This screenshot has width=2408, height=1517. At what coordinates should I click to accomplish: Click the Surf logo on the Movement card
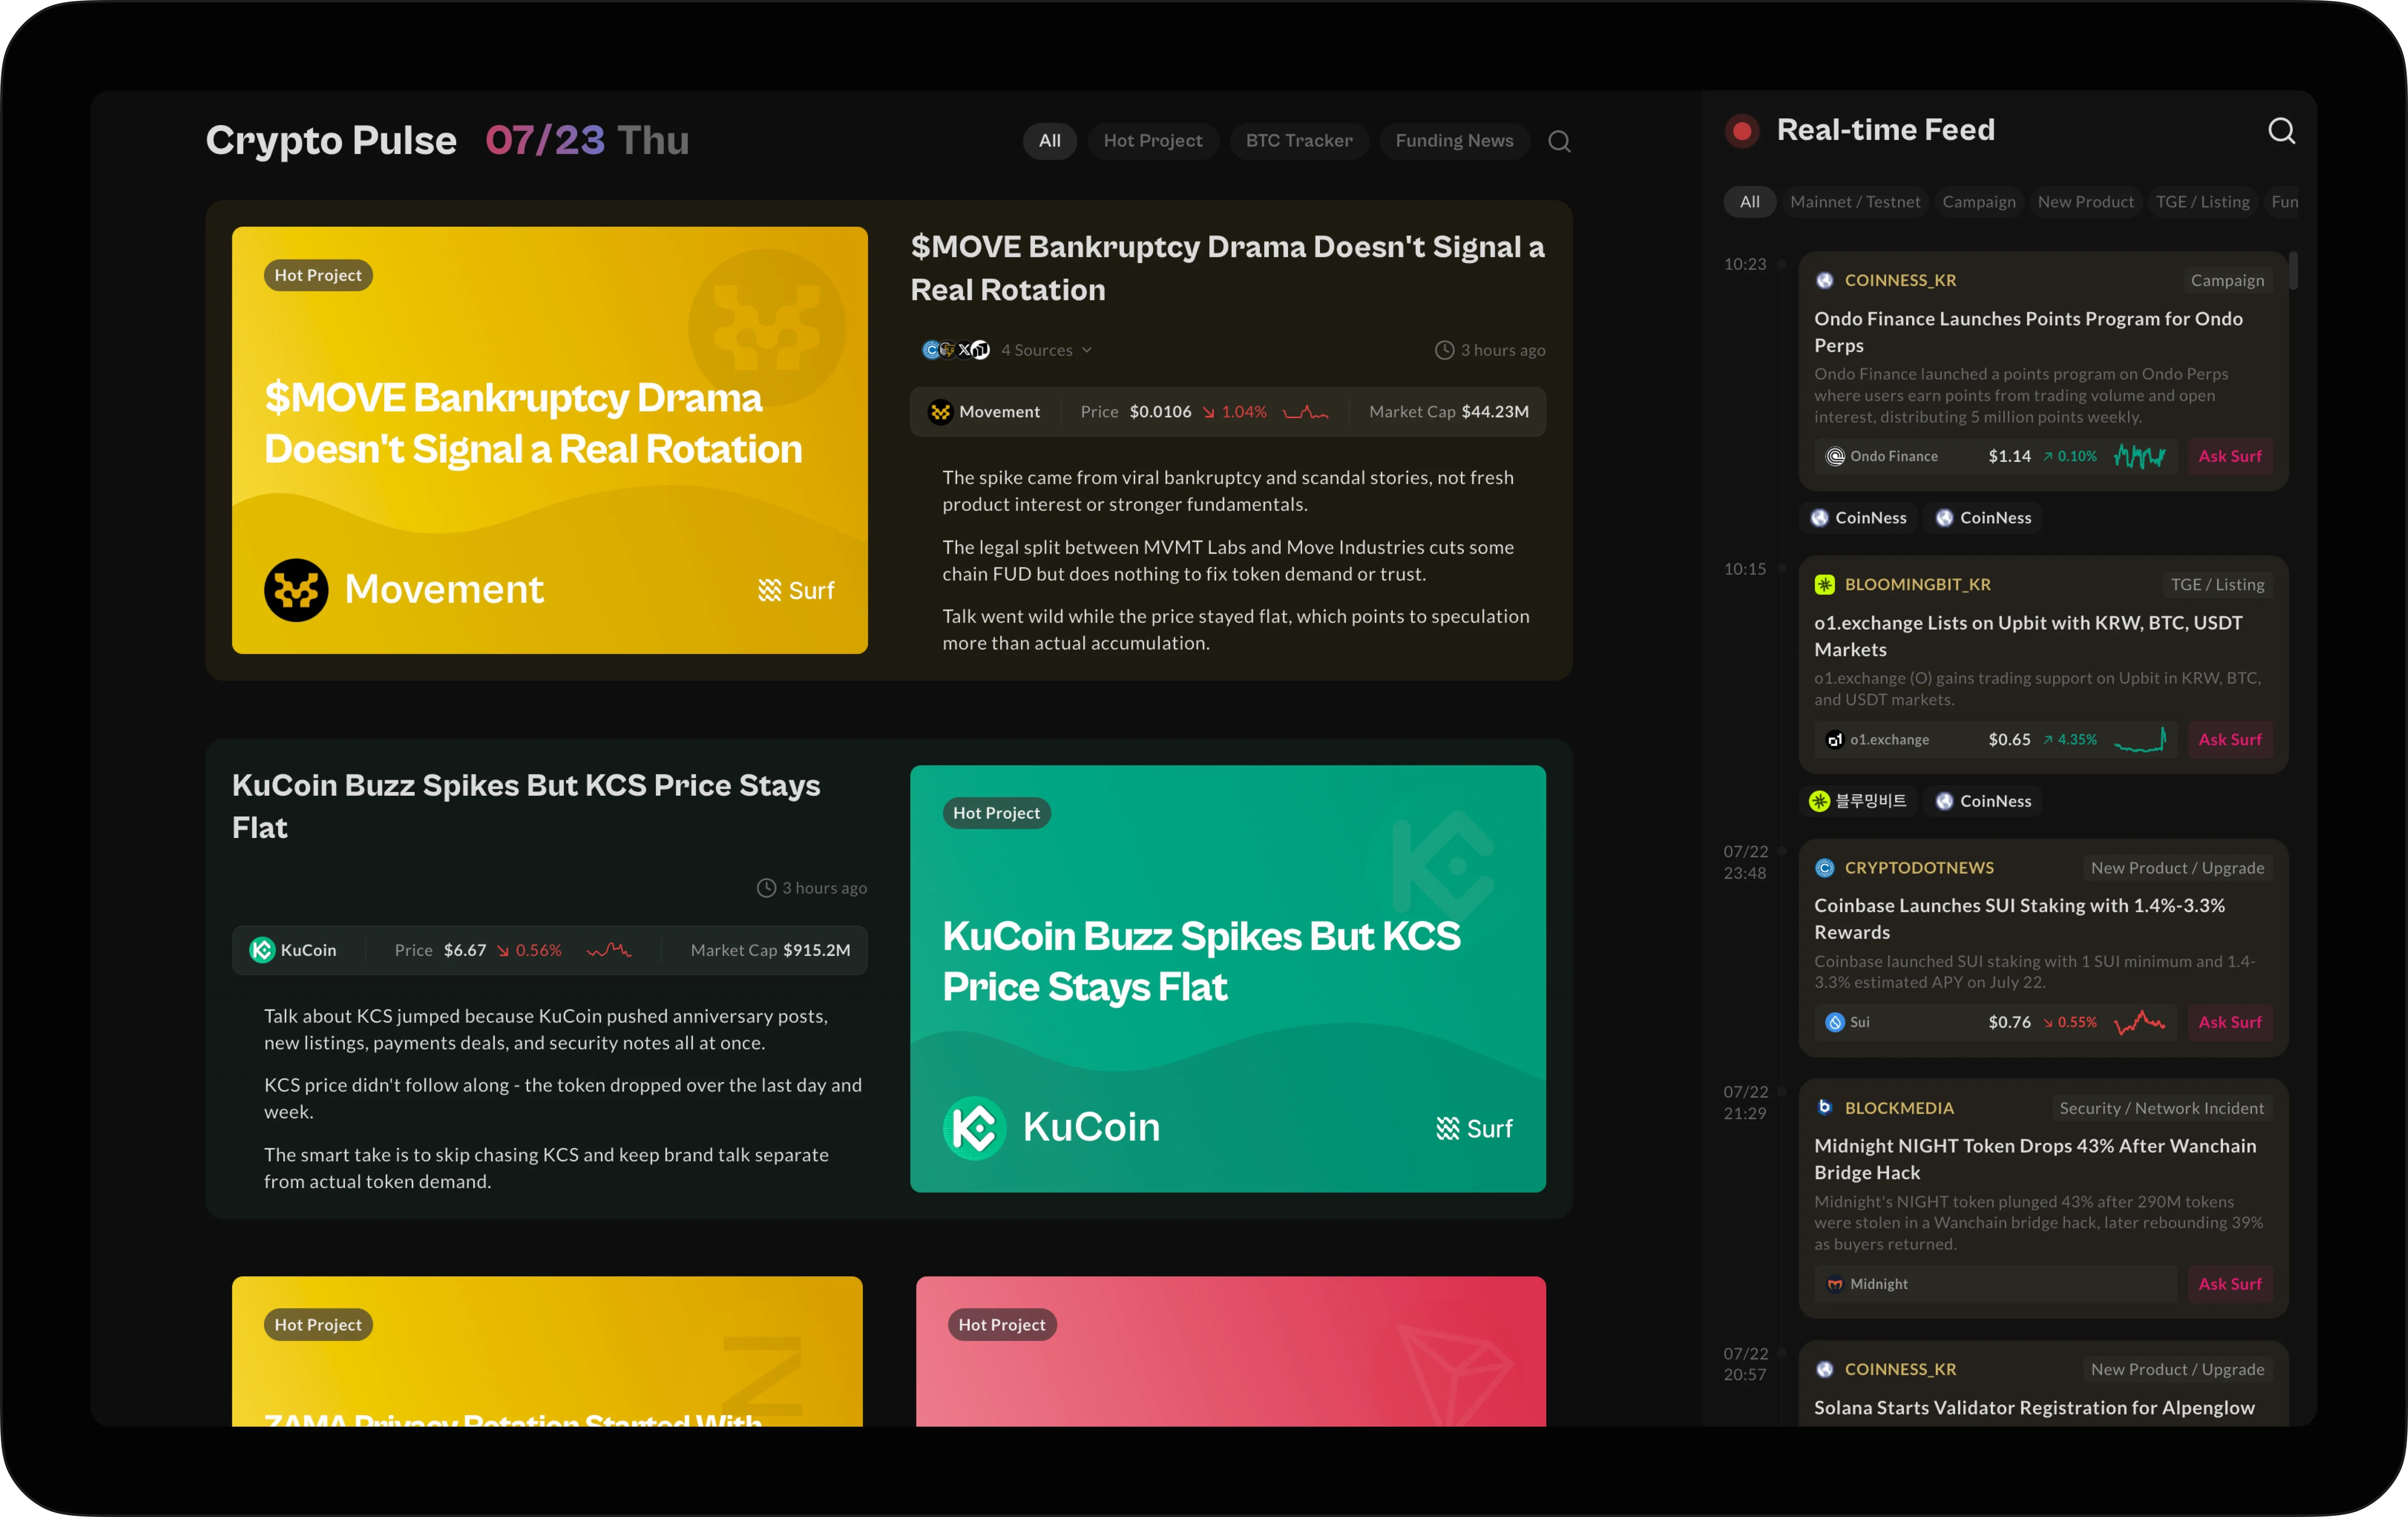coord(796,591)
